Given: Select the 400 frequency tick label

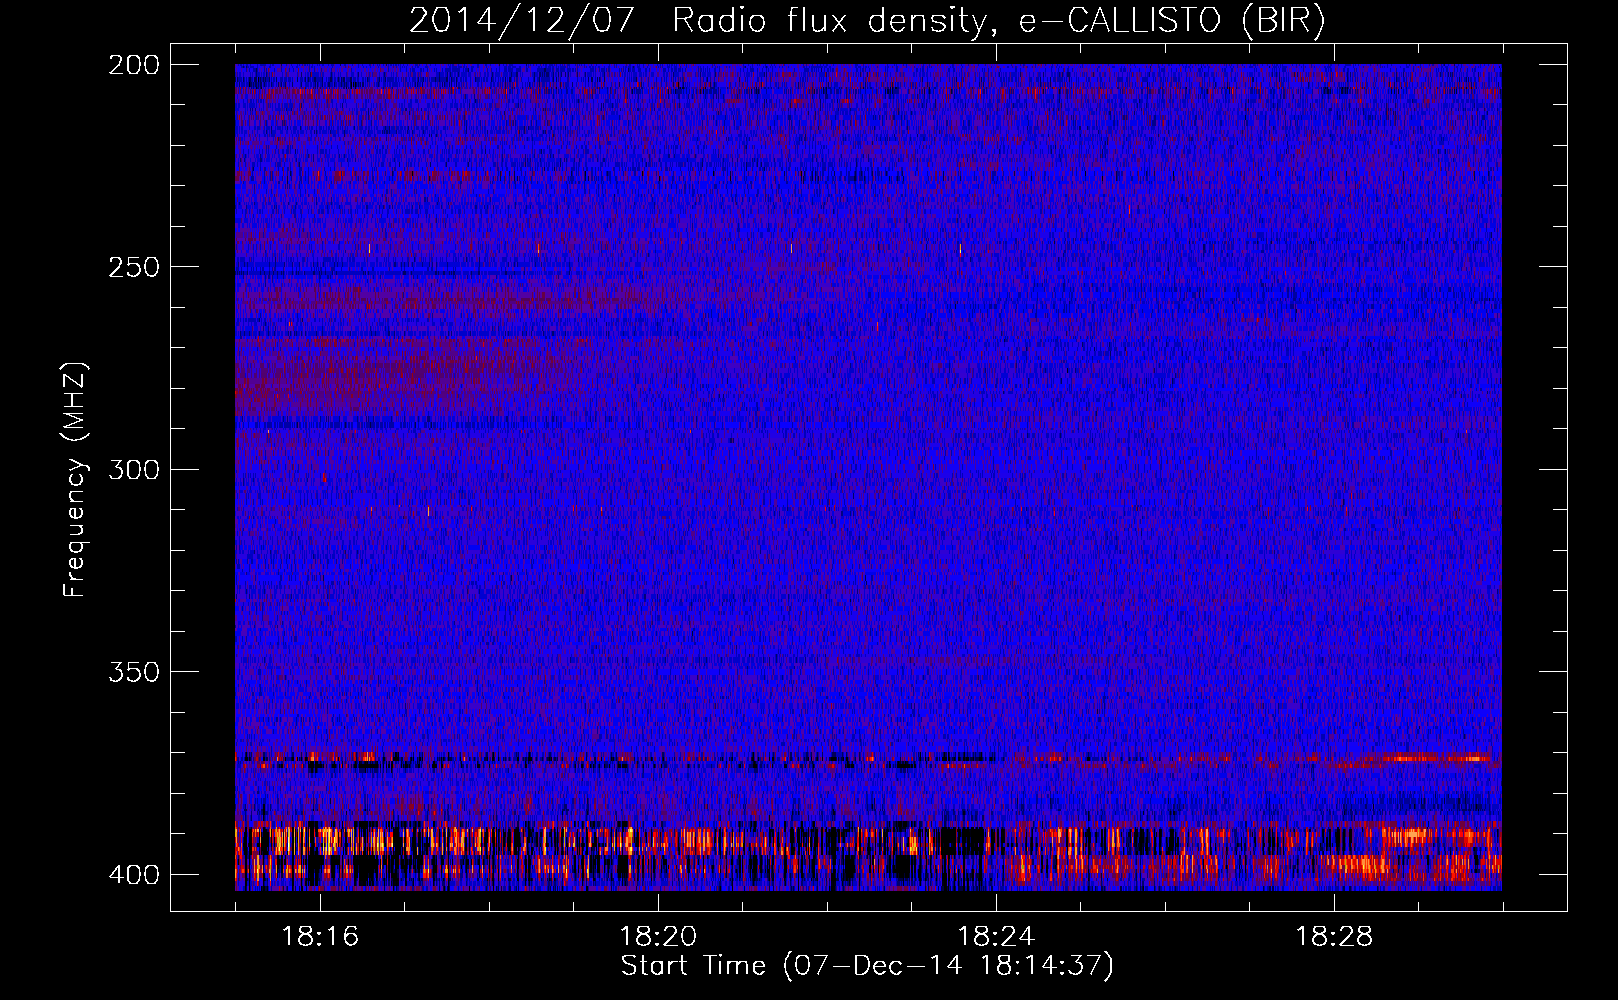Looking at the screenshot, I should click(133, 875).
